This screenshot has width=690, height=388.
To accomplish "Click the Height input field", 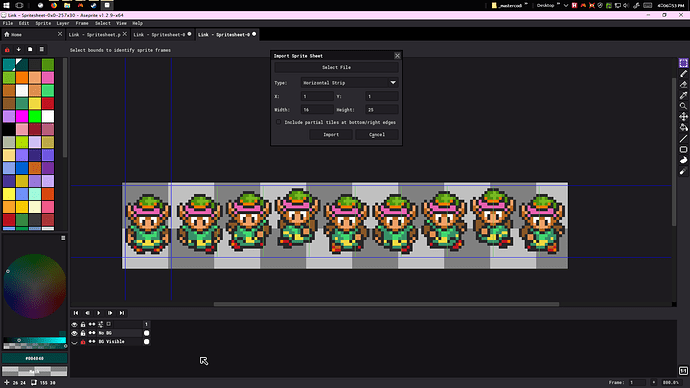I will point(382,110).
